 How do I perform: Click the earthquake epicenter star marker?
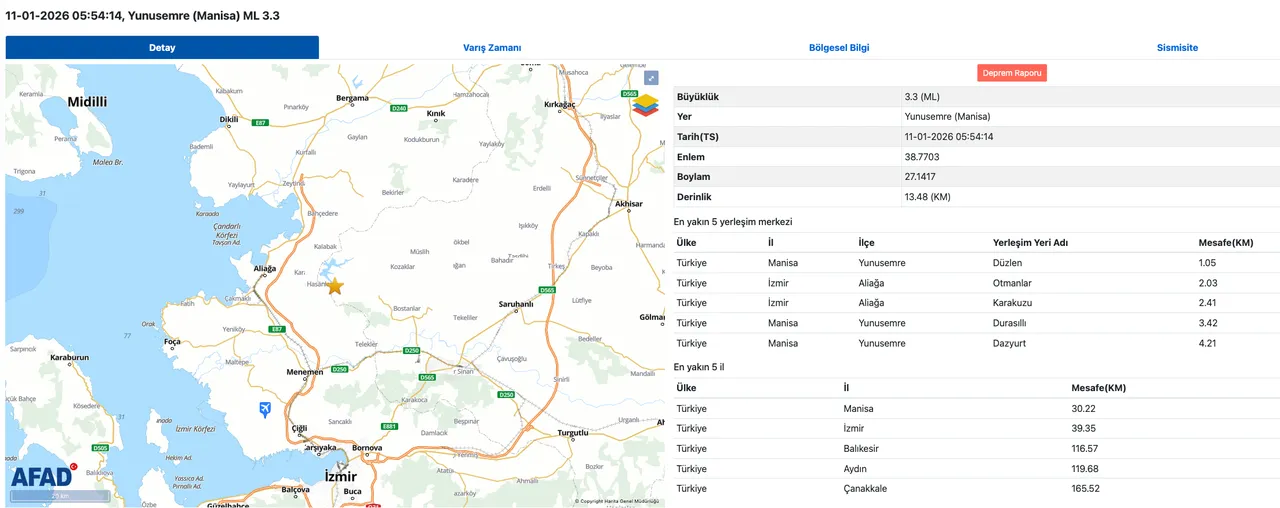pos(335,287)
